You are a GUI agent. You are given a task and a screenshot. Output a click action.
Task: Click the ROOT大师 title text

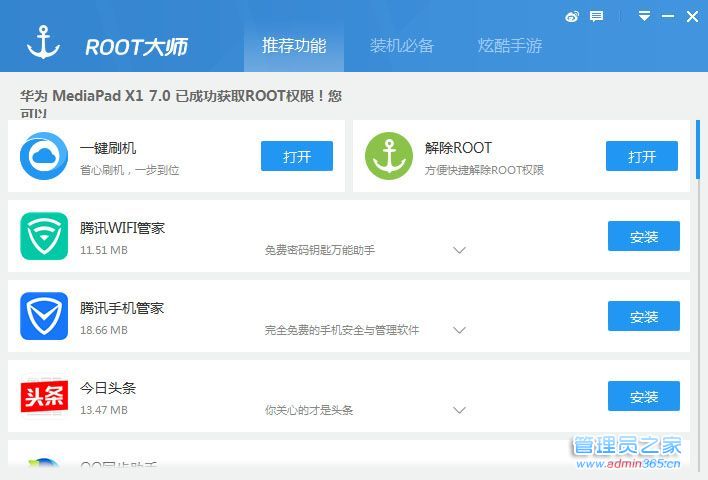tap(136, 47)
